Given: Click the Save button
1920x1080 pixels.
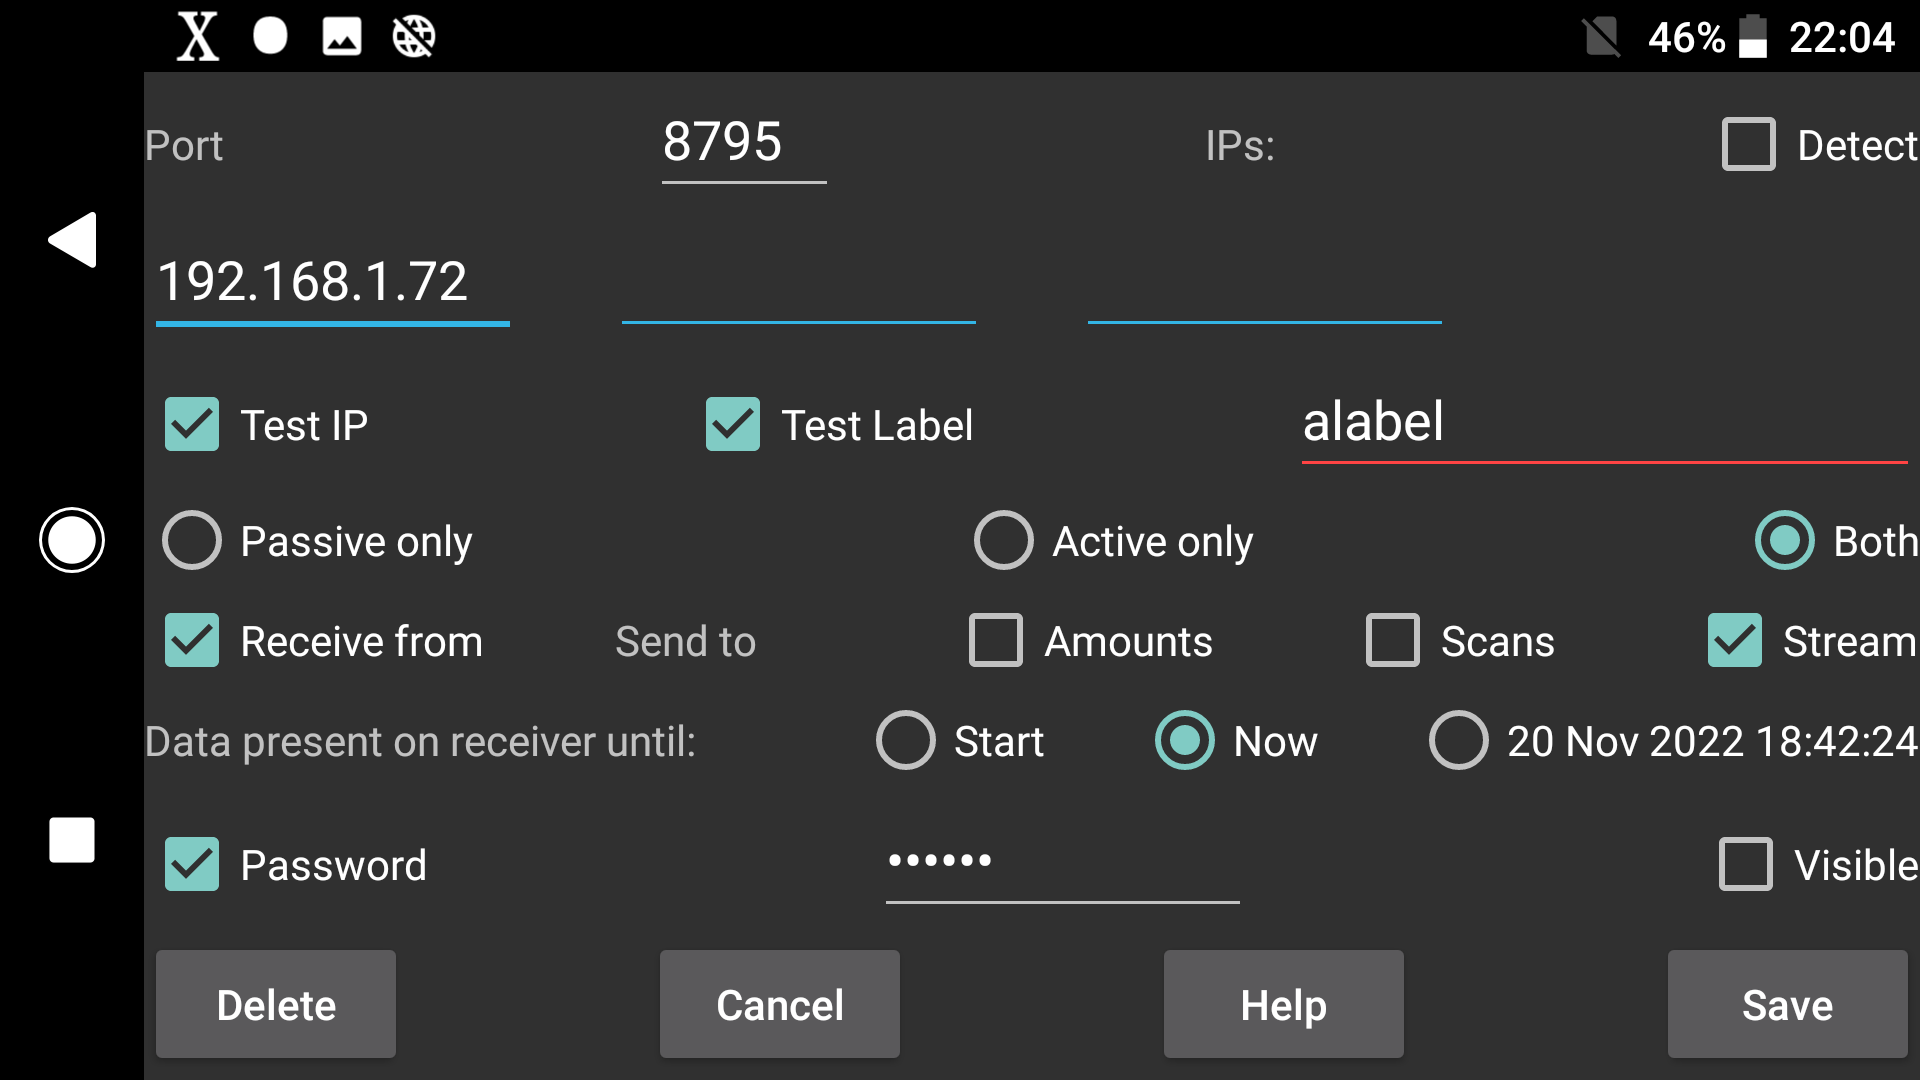Looking at the screenshot, I should point(1787,1004).
